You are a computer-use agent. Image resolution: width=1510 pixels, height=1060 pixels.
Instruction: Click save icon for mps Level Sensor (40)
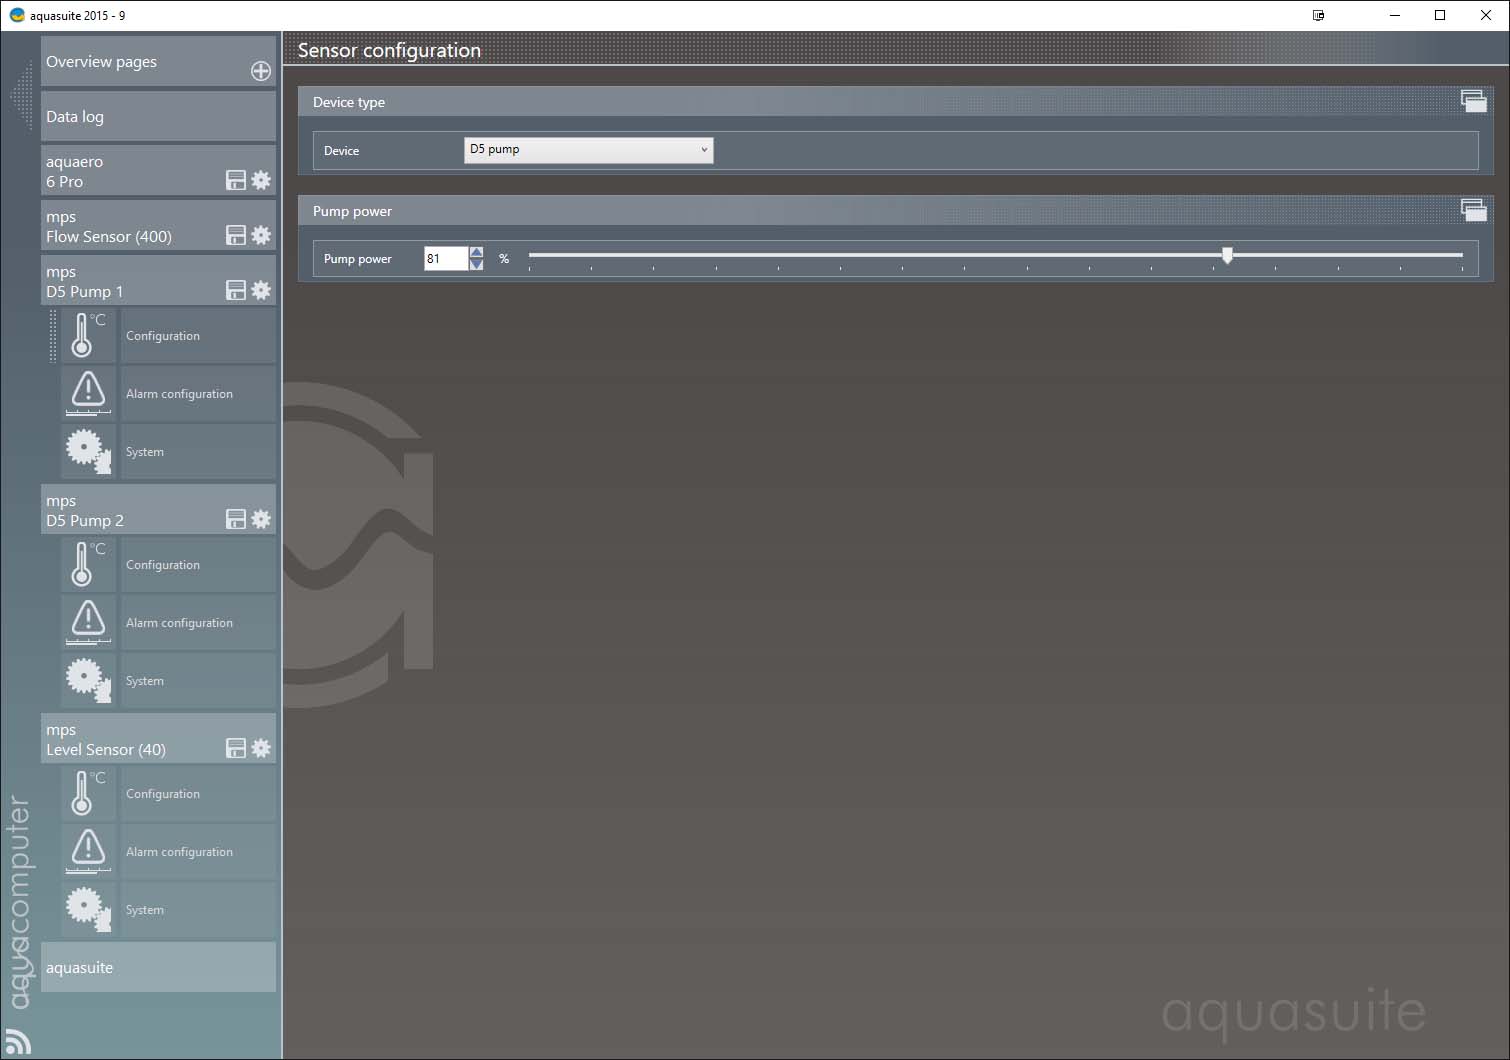click(236, 748)
